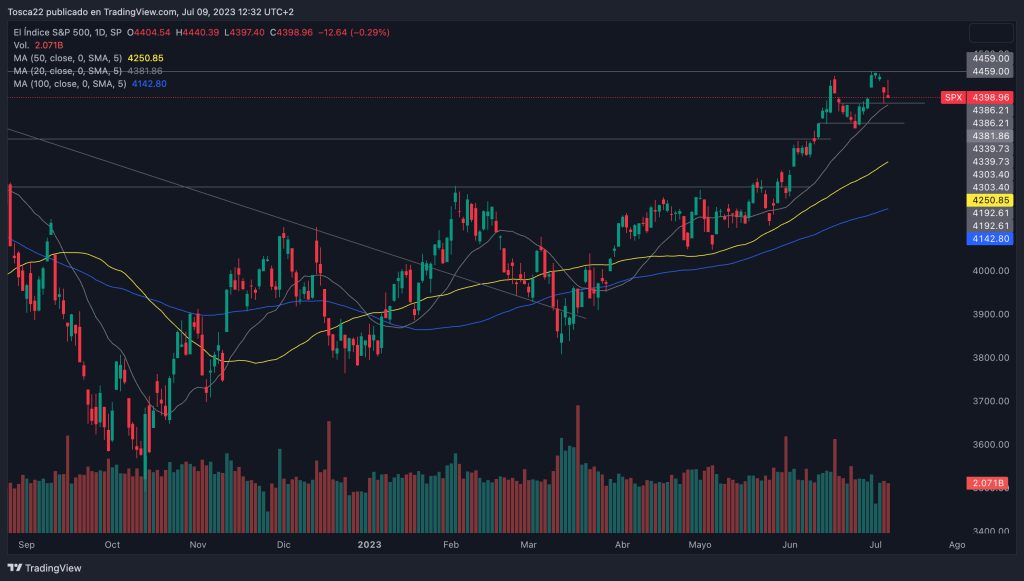Click the red 4398.96 current price label
This screenshot has width=1024, height=581.
(990, 97)
